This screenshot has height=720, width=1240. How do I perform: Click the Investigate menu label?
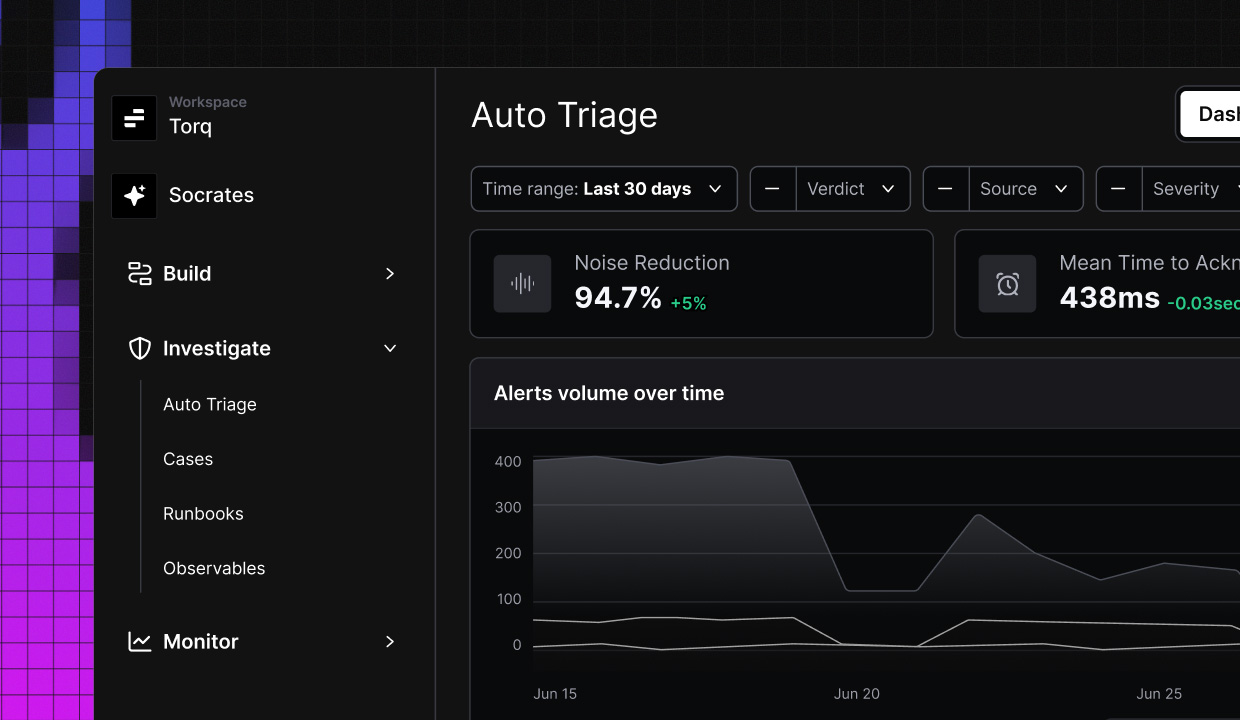coord(217,348)
